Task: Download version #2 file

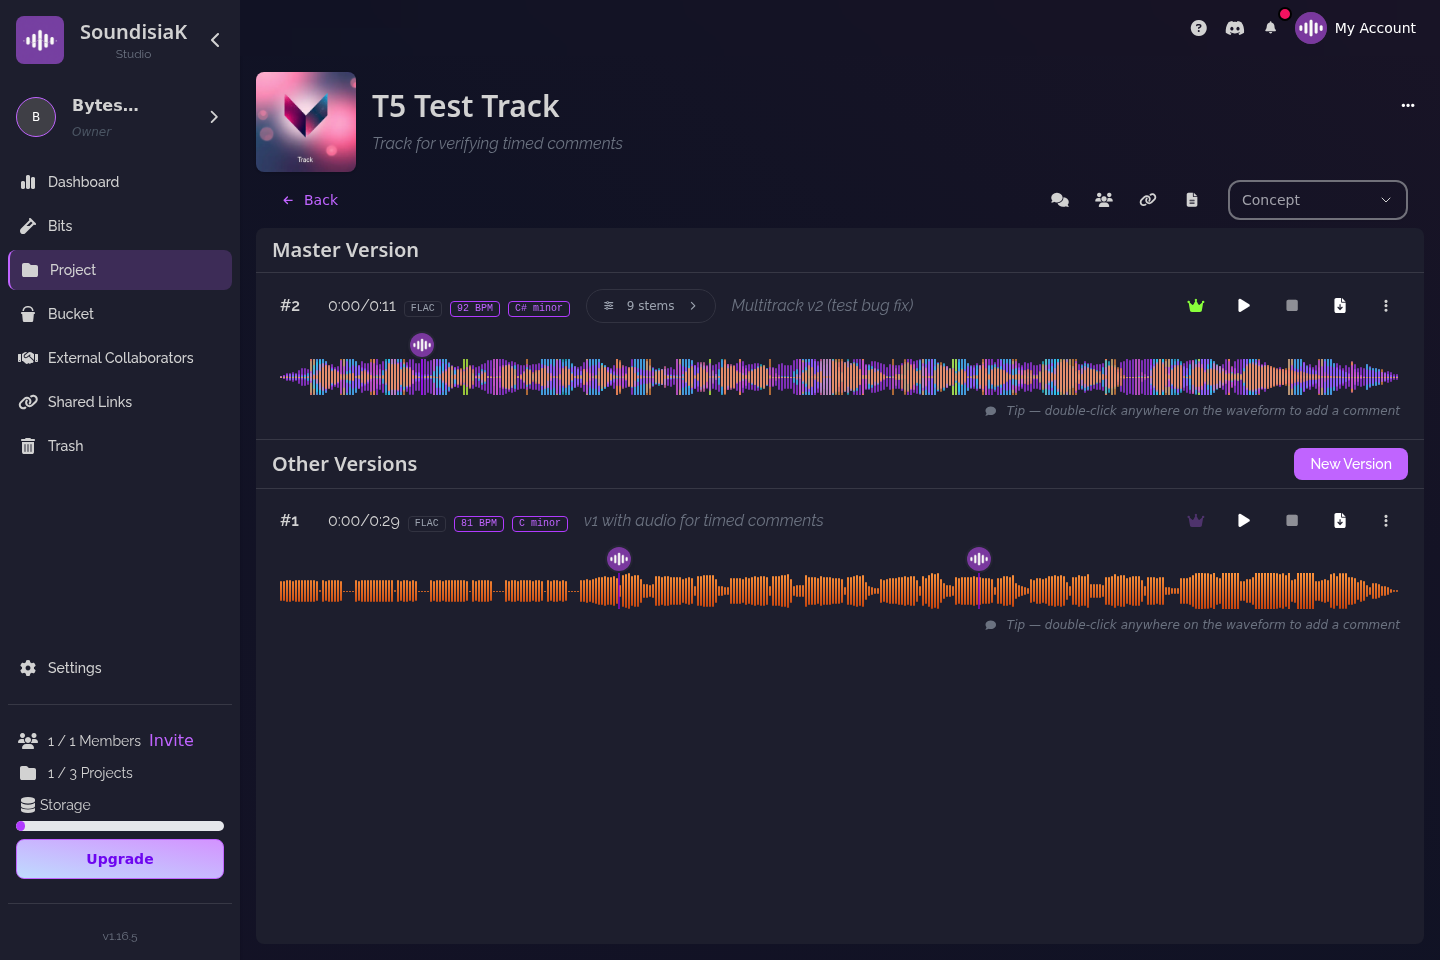Action: coord(1340,306)
